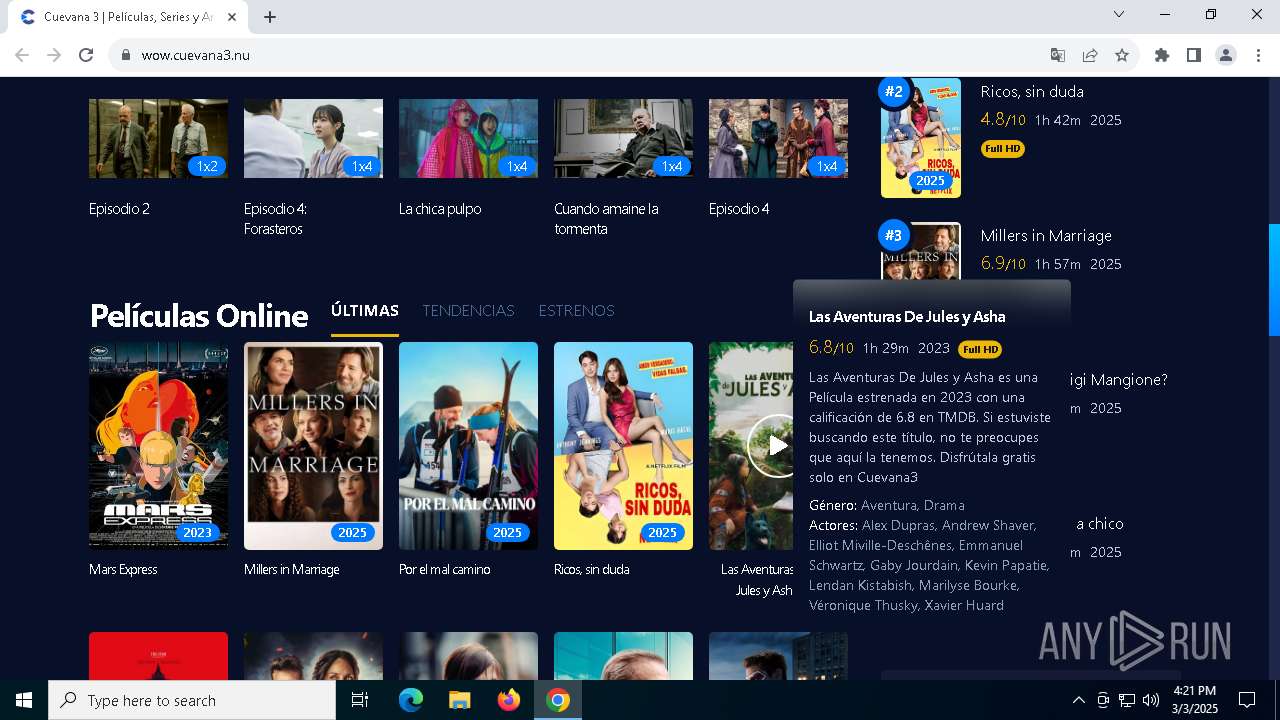The image size is (1280, 720).
Task: Open the Millers in Marriage poster
Action: (x=313, y=446)
